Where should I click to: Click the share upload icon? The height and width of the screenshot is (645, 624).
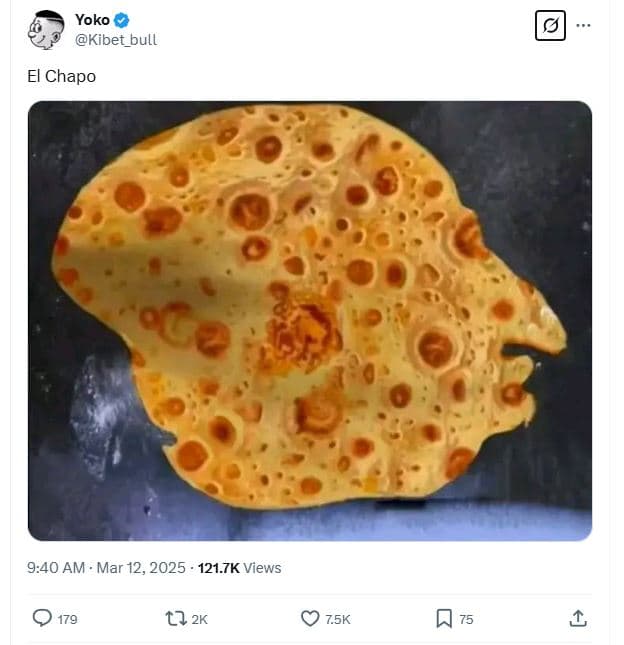coord(578,619)
